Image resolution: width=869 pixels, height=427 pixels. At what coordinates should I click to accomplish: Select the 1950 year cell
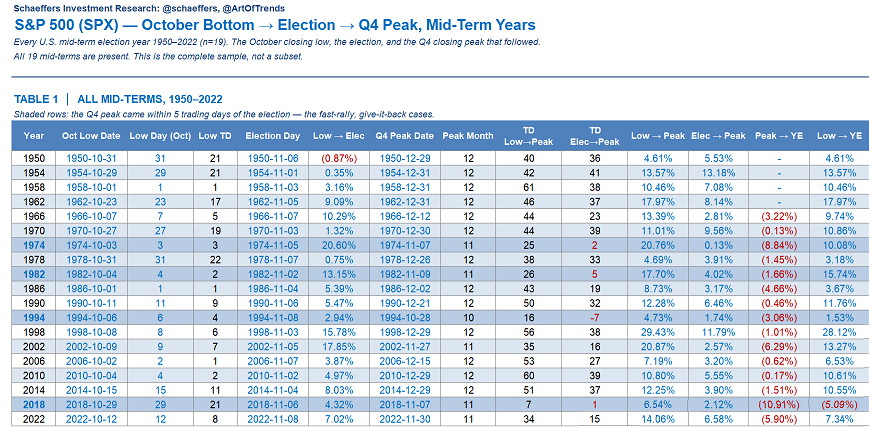tap(34, 159)
